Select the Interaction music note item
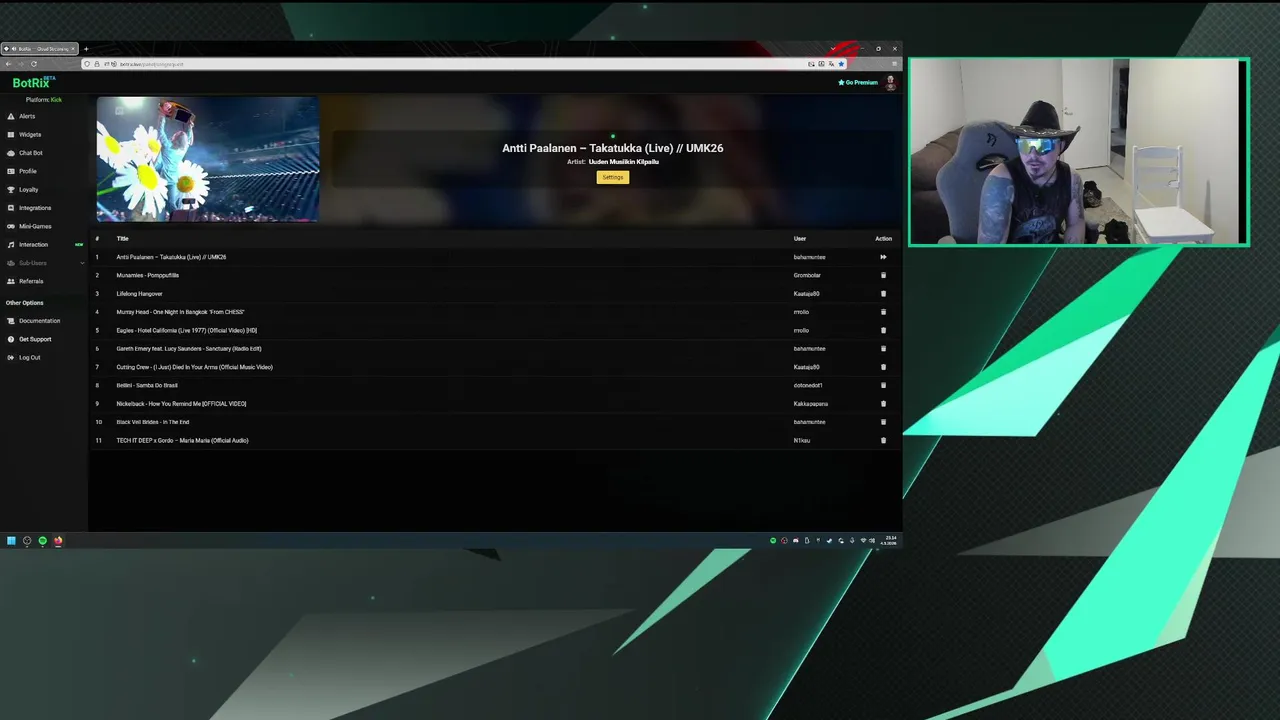 33,245
